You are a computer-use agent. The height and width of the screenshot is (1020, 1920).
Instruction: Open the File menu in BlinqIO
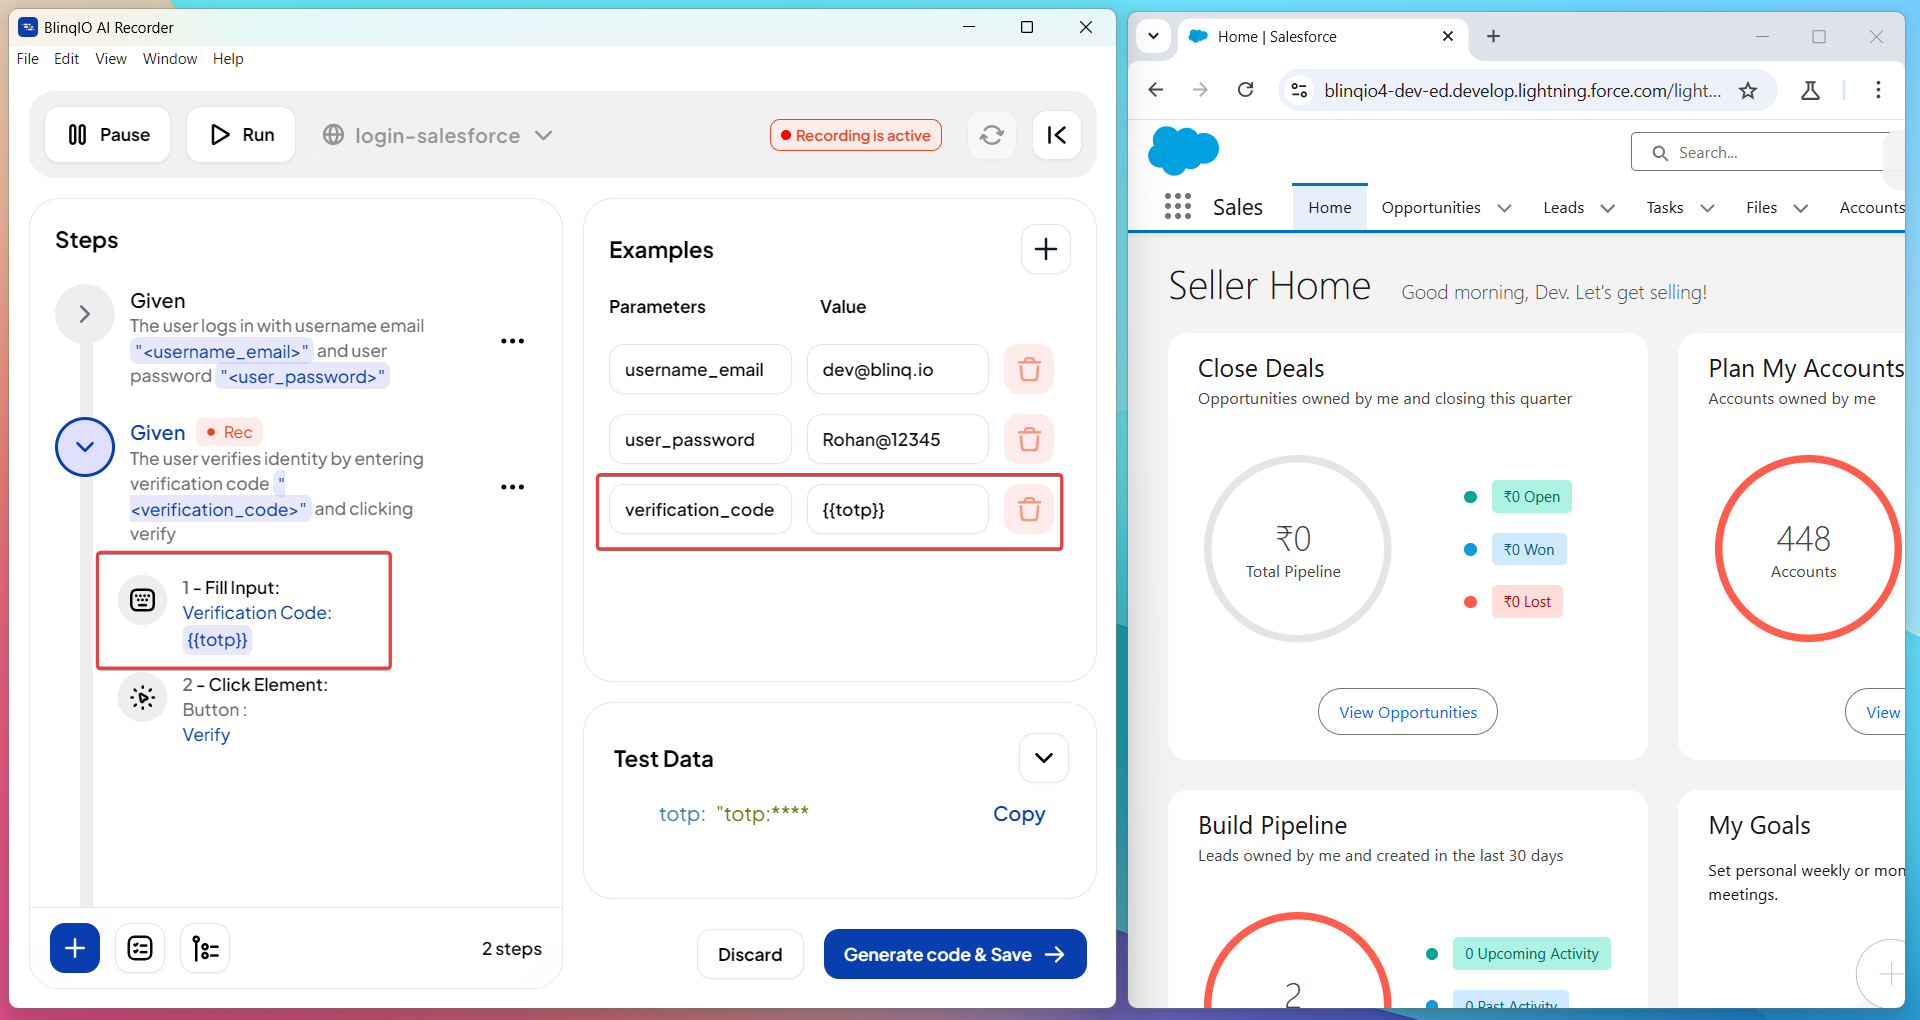28,59
